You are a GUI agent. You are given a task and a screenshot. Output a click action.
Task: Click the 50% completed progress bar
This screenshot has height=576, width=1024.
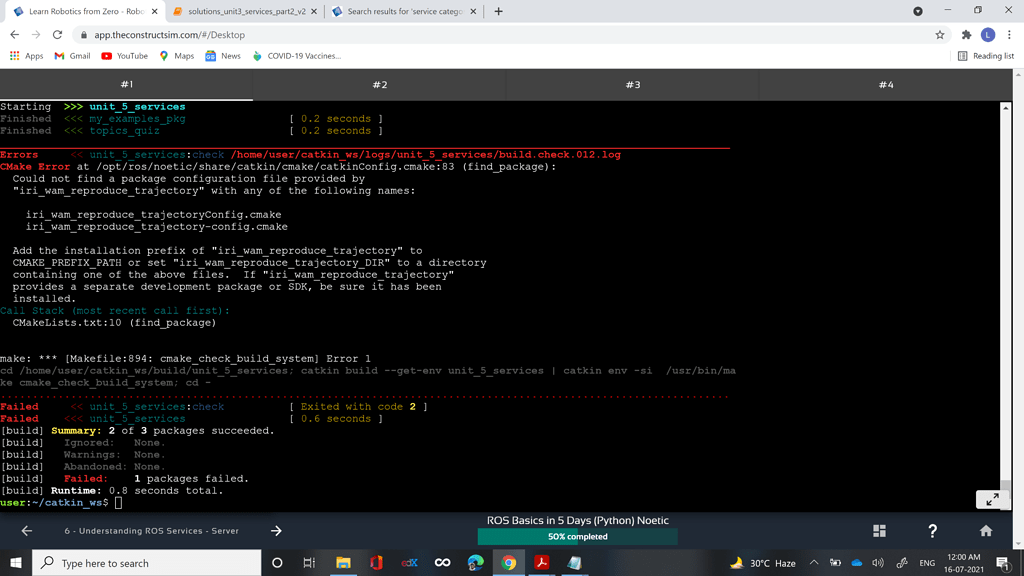point(580,537)
